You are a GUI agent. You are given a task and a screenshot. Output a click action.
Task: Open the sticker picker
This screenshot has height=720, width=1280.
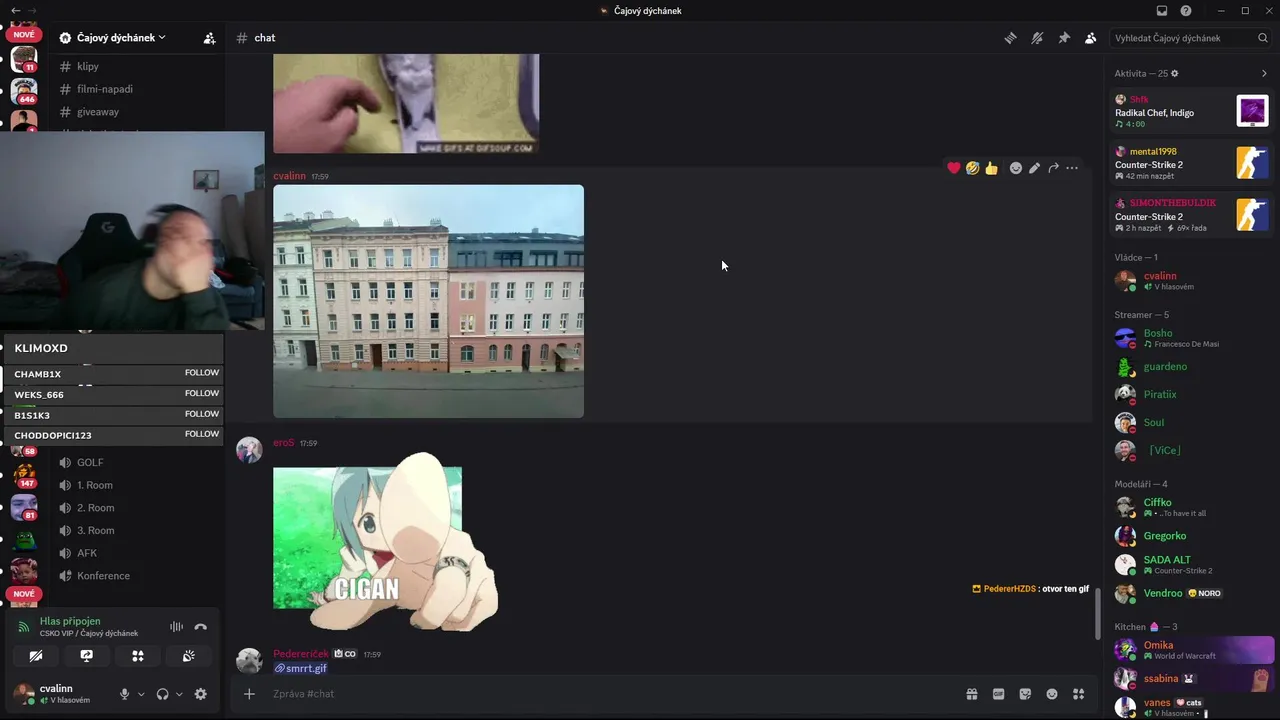click(1025, 694)
